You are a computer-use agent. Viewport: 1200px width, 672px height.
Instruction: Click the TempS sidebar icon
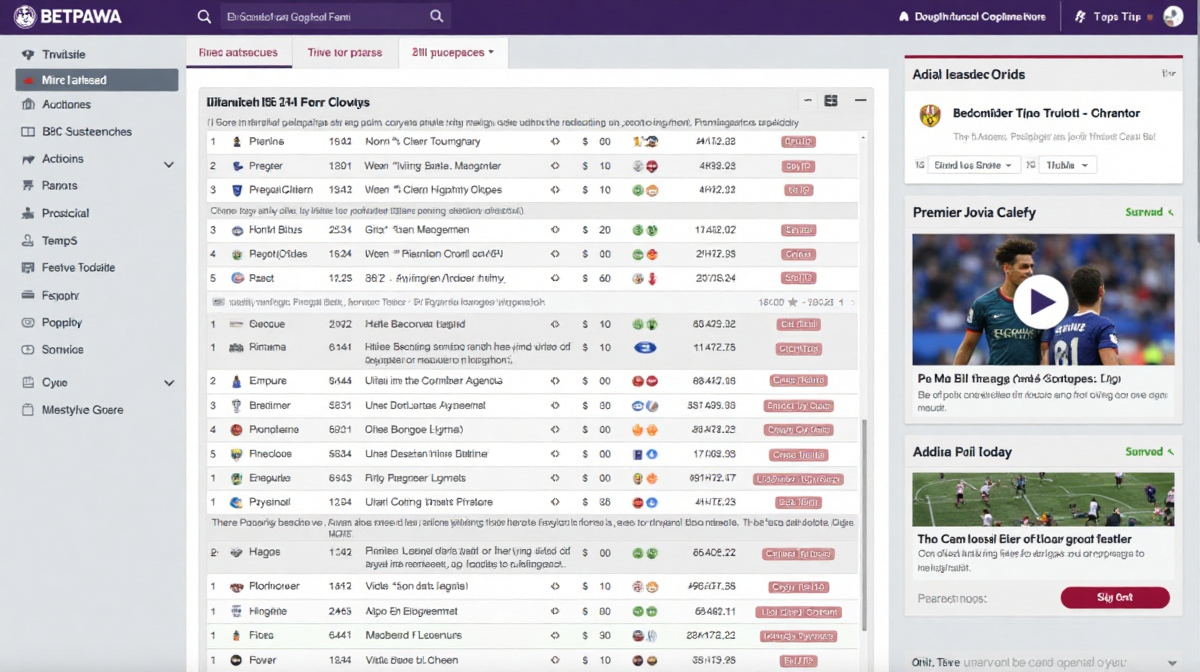point(27,241)
